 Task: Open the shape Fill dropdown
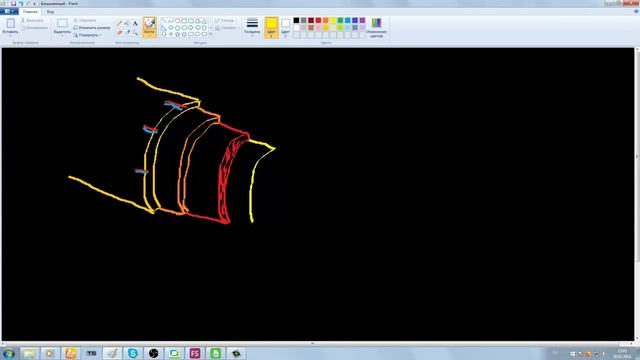pos(226,28)
